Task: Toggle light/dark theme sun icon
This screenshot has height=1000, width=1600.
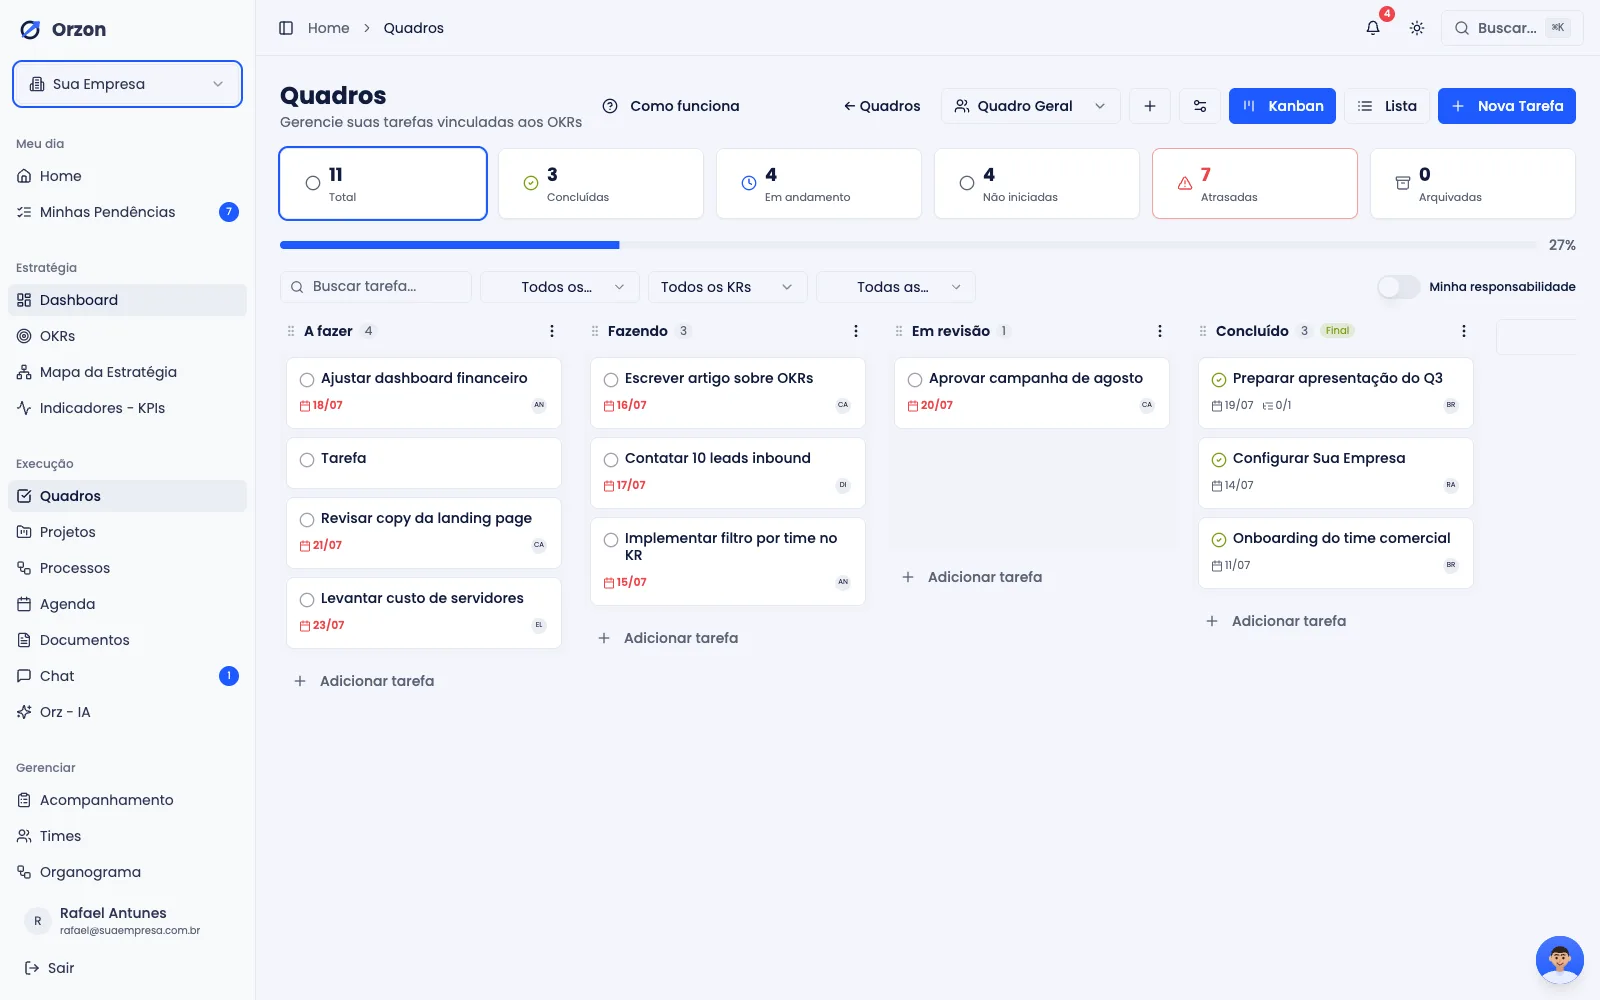Action: tap(1417, 28)
